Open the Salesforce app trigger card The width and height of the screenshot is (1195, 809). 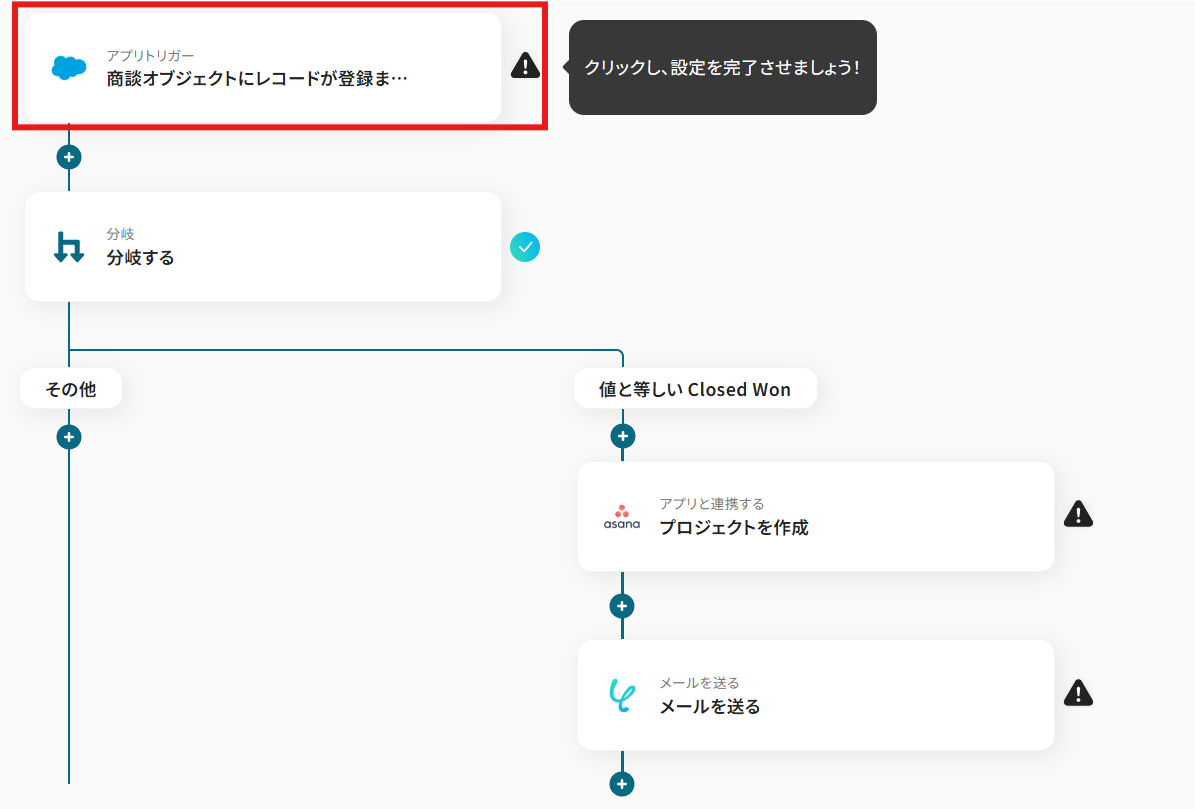pyautogui.click(x=263, y=67)
